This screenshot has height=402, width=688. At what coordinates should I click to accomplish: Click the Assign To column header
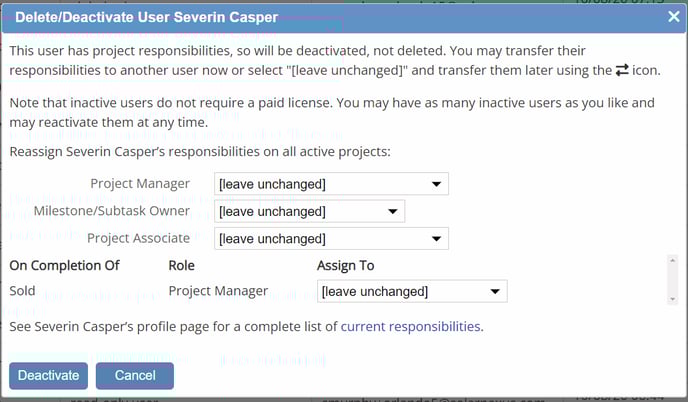point(344,265)
